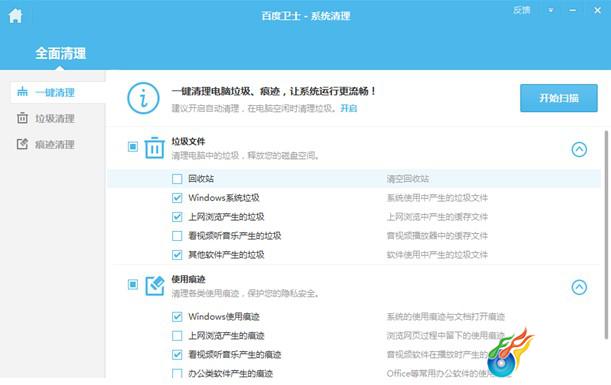
Task: Click the 软件使用中产生的垃圾文件 description
Action: pos(437,255)
